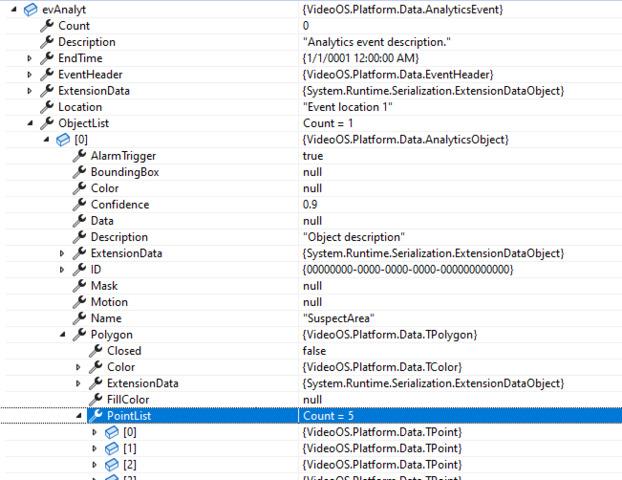Screen dimensions: 622x480
Task: Expand the ID property arrow
Action: [62, 270]
